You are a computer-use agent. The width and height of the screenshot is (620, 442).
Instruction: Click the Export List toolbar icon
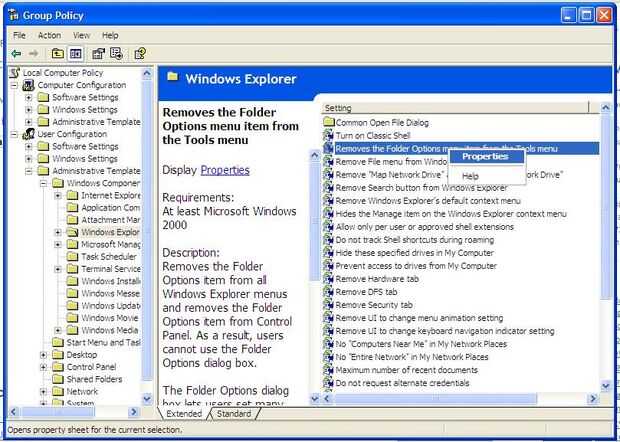click(117, 53)
